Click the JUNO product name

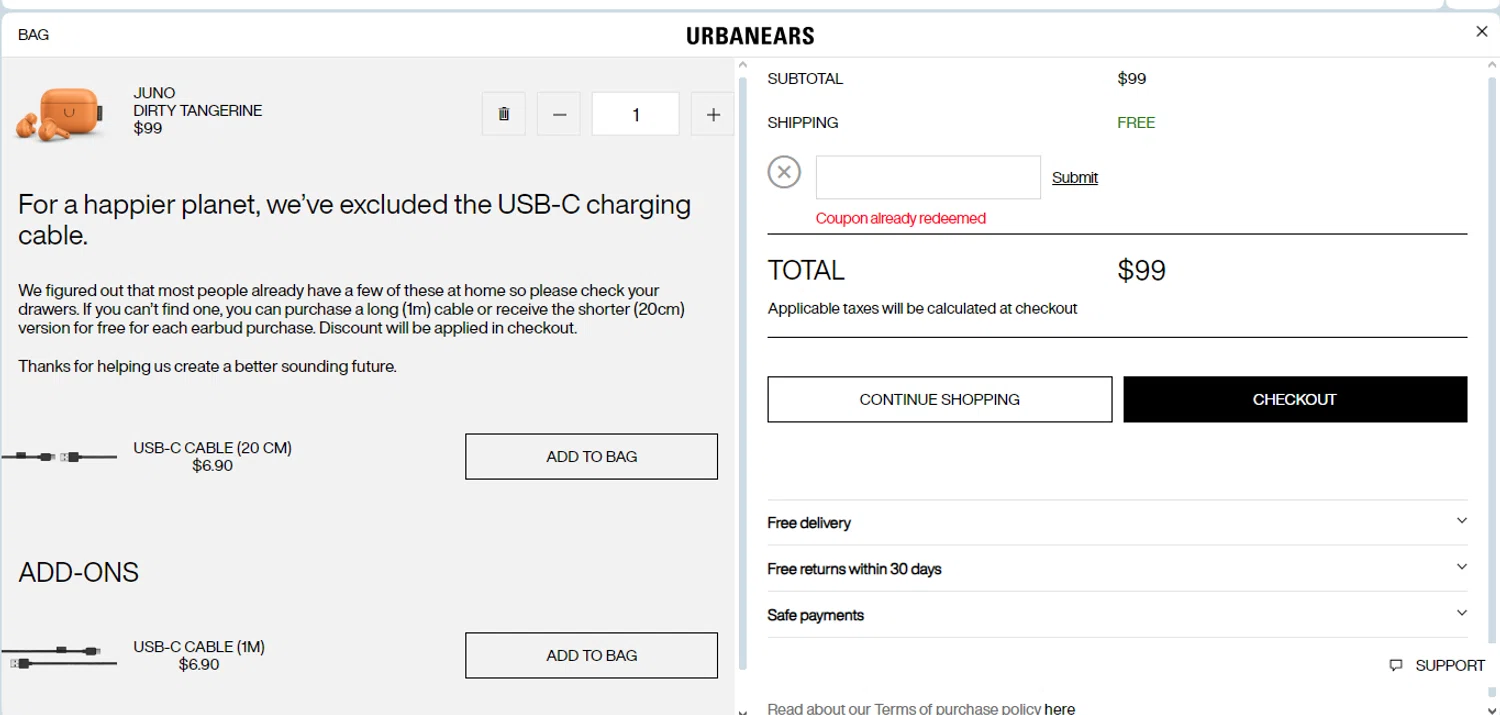point(154,93)
